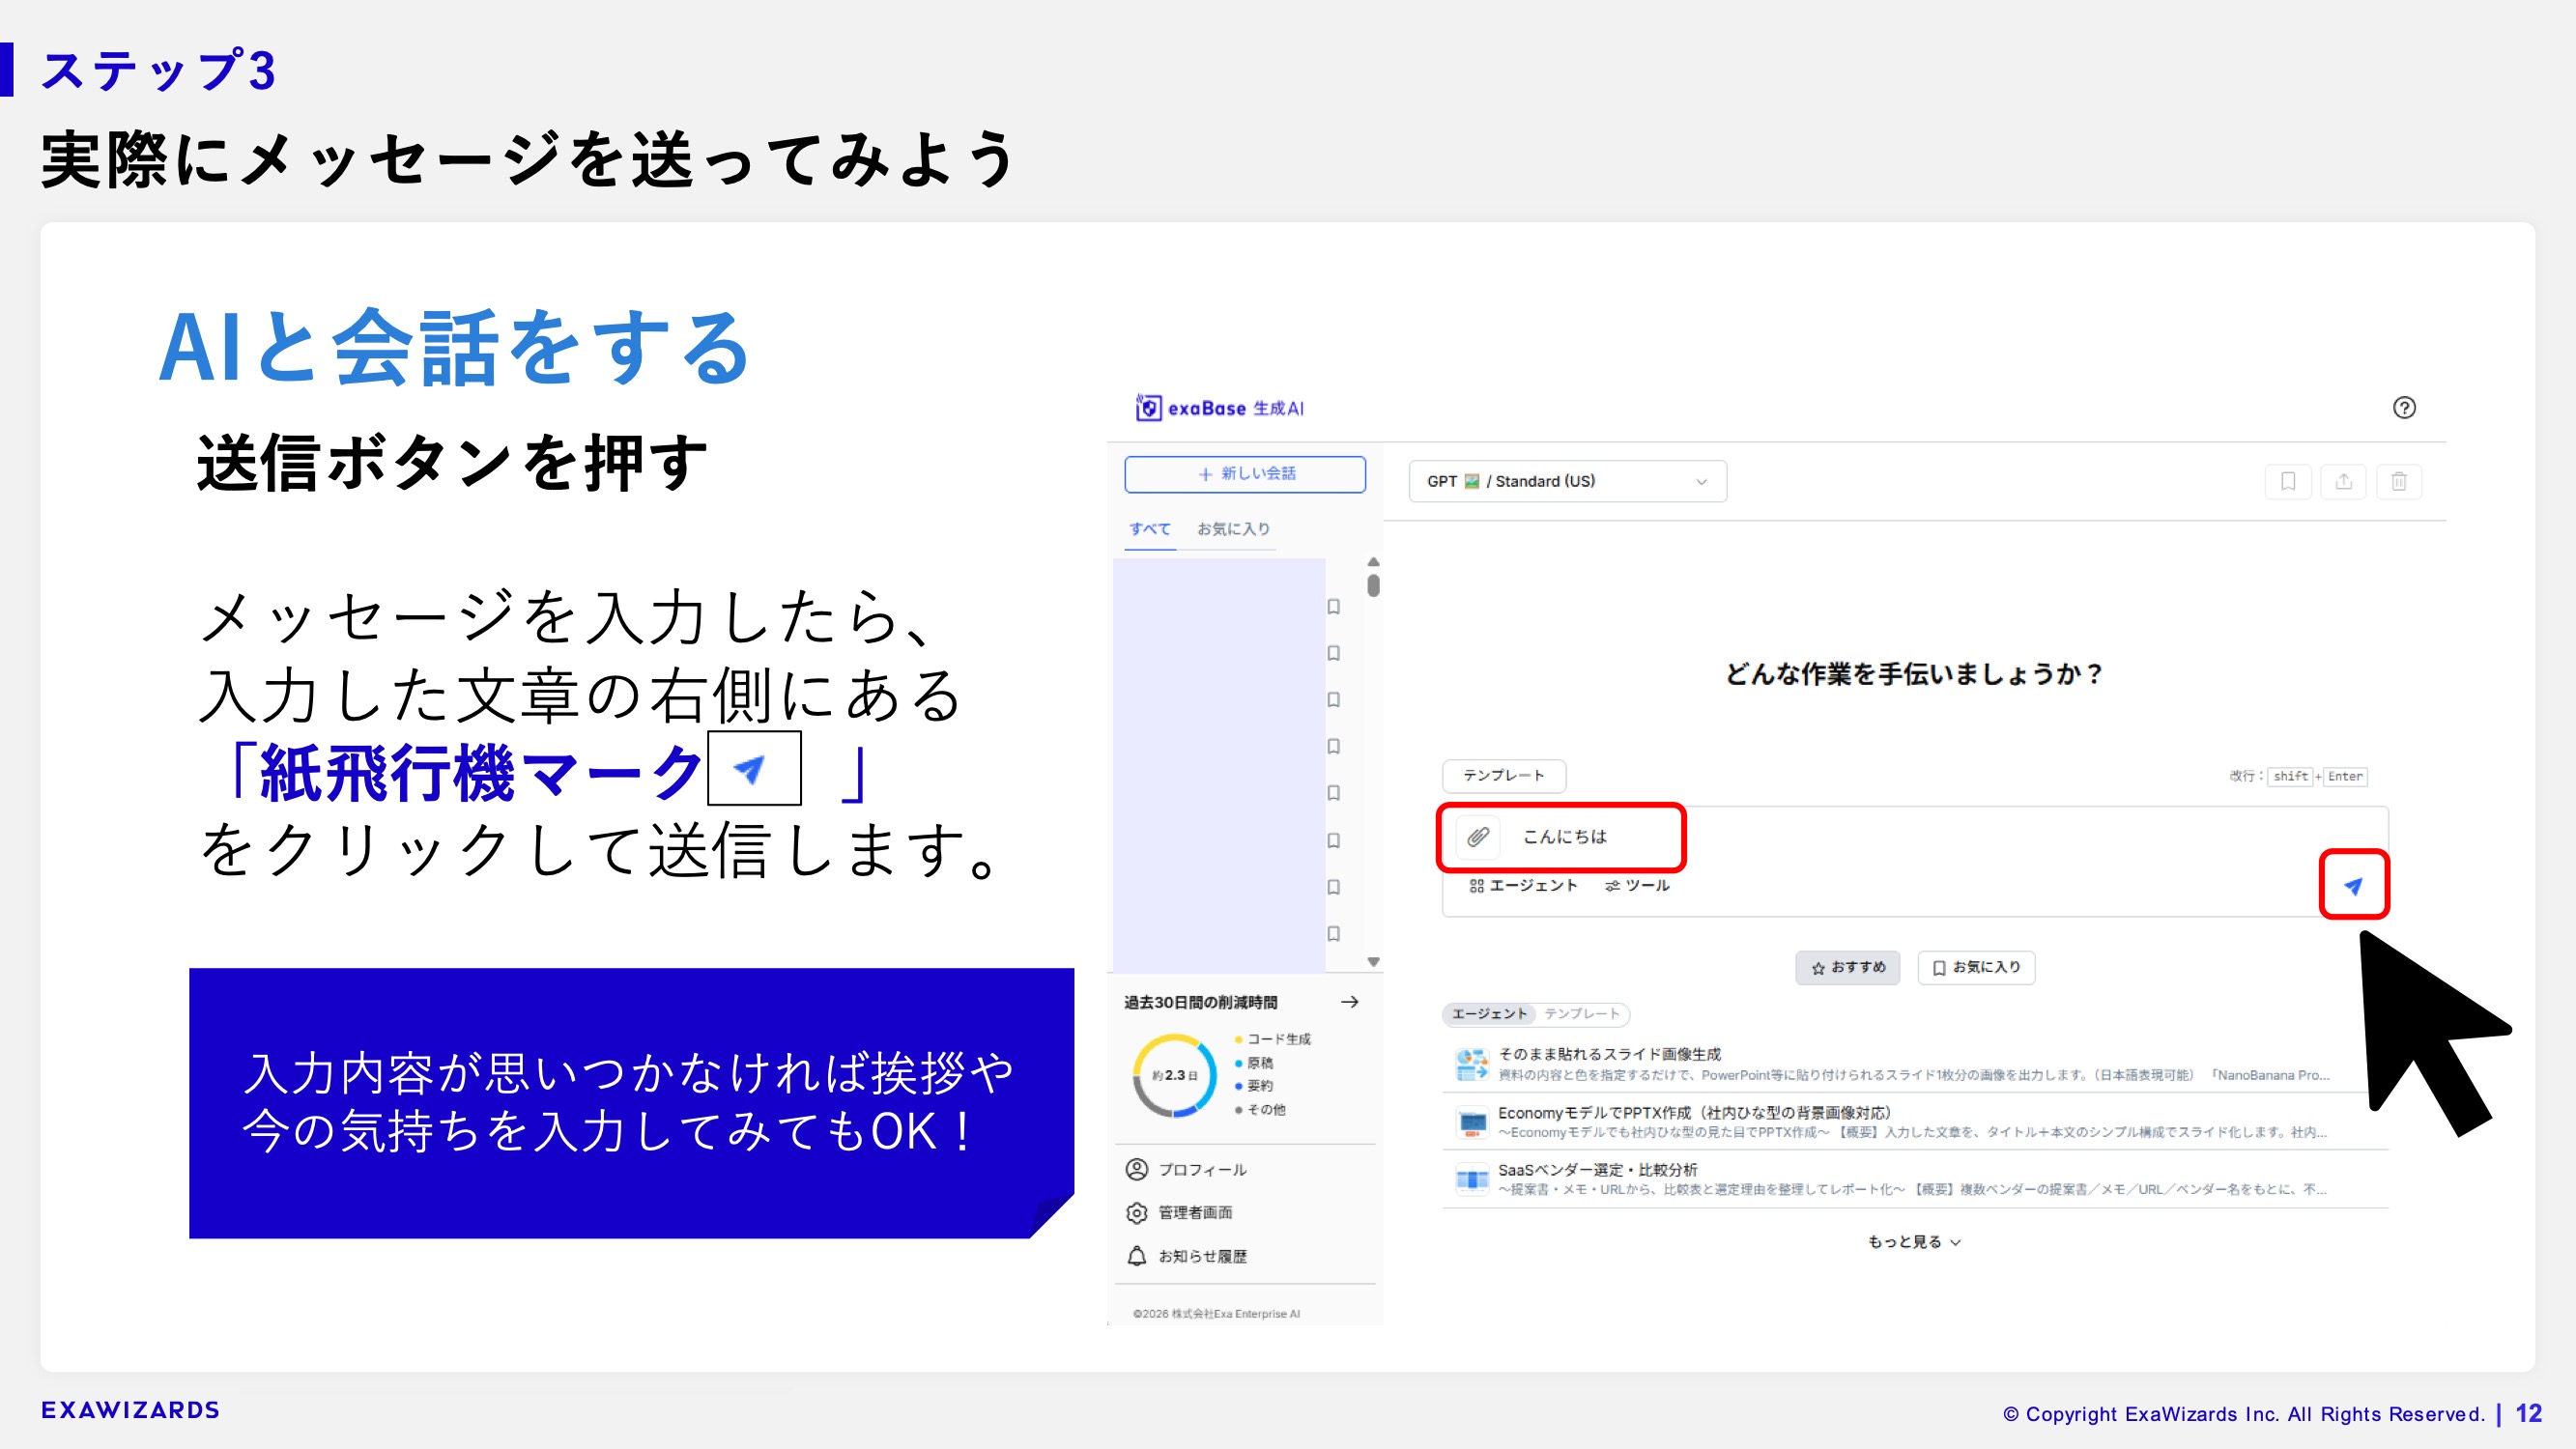The height and width of the screenshot is (1449, 2576).
Task: Click the bookmark icon in the top toolbar
Action: tap(2288, 481)
